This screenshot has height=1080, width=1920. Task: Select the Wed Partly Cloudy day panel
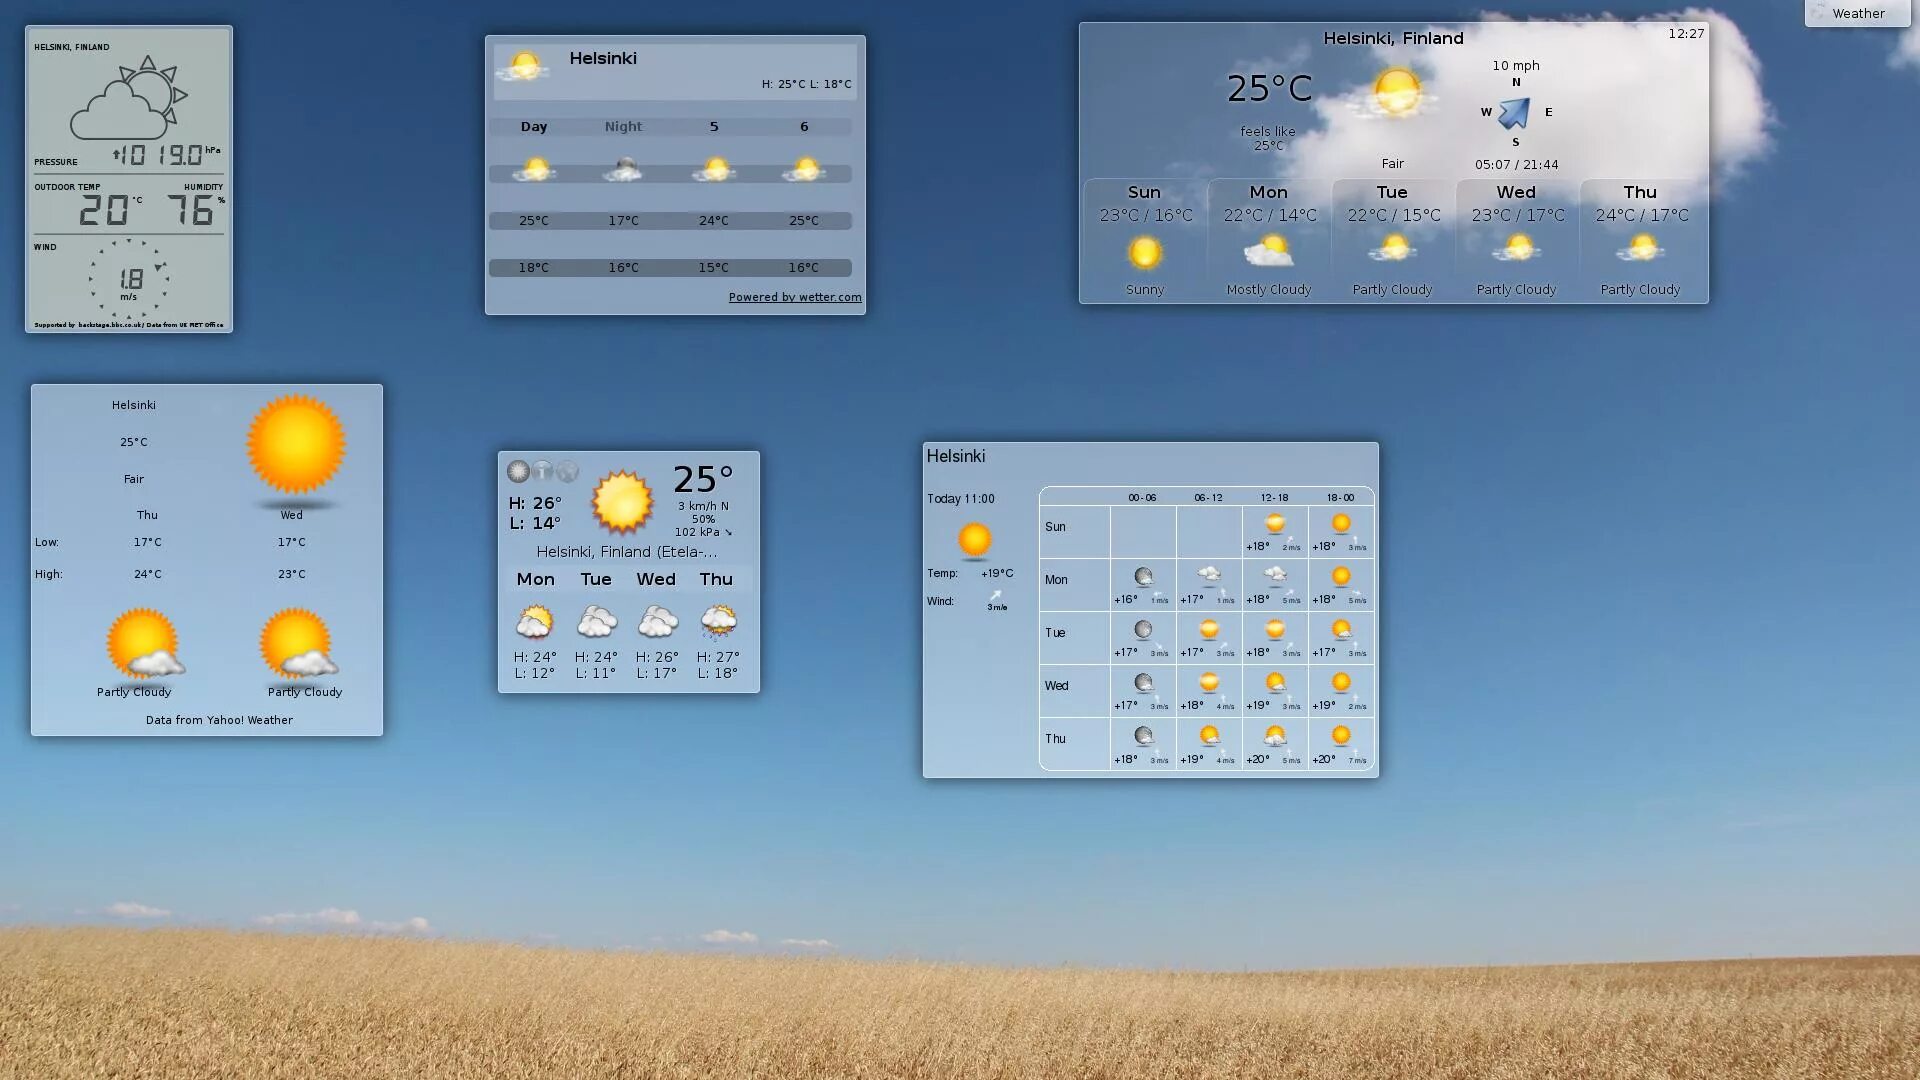1516,240
